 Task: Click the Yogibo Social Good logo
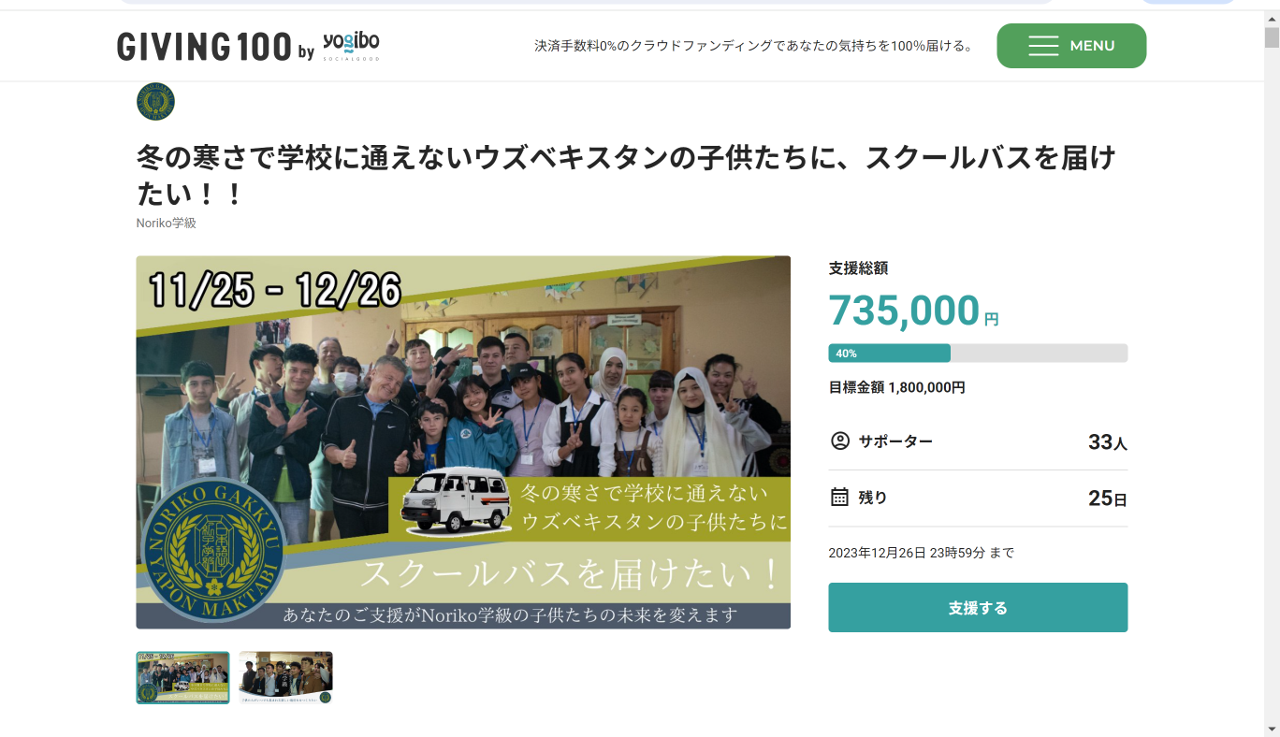351,46
